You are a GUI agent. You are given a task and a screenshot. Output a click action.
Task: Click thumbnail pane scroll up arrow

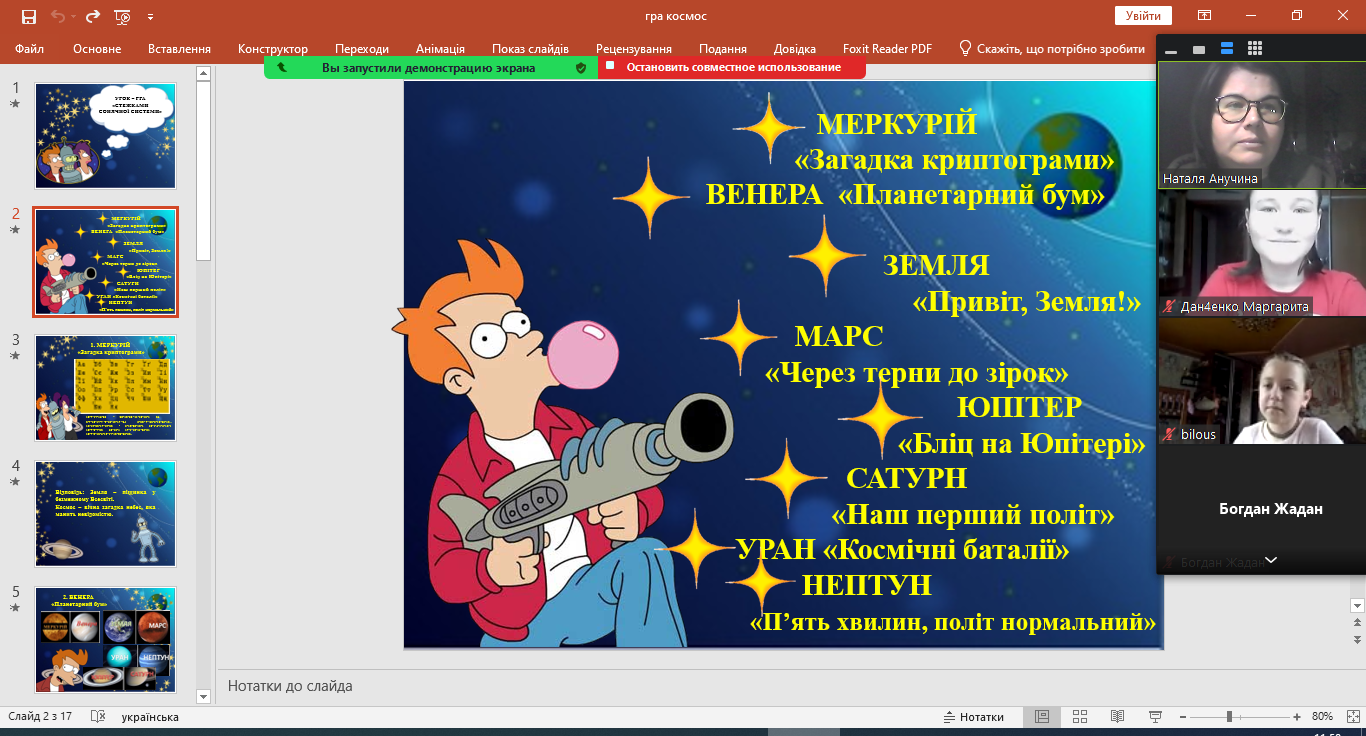(x=203, y=73)
